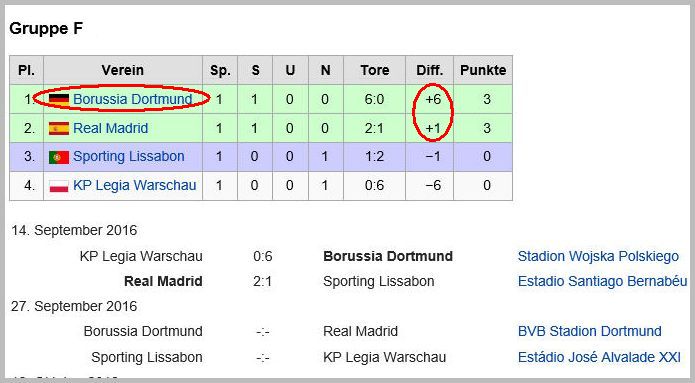Open the Borussia Dortmund club link
Screen dimensions: 695x383
click(x=133, y=99)
